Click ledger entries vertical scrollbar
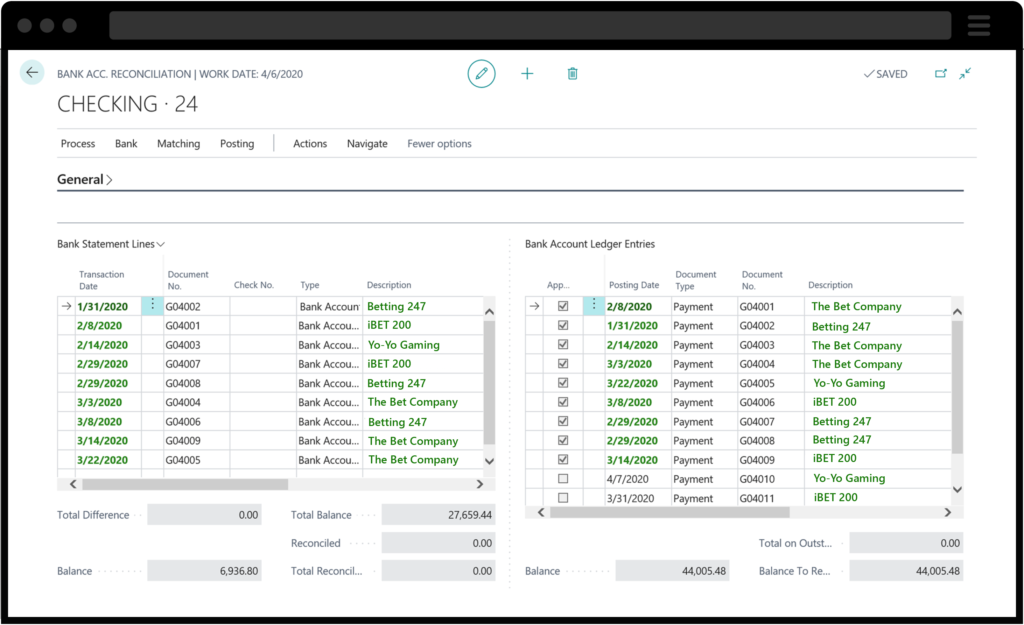 [957, 387]
